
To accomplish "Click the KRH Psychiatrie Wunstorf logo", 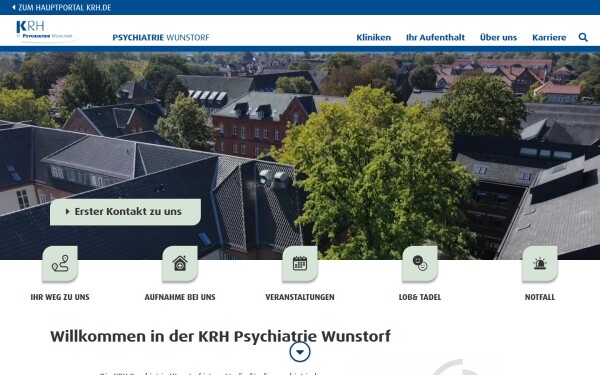I will pyautogui.click(x=47, y=31).
